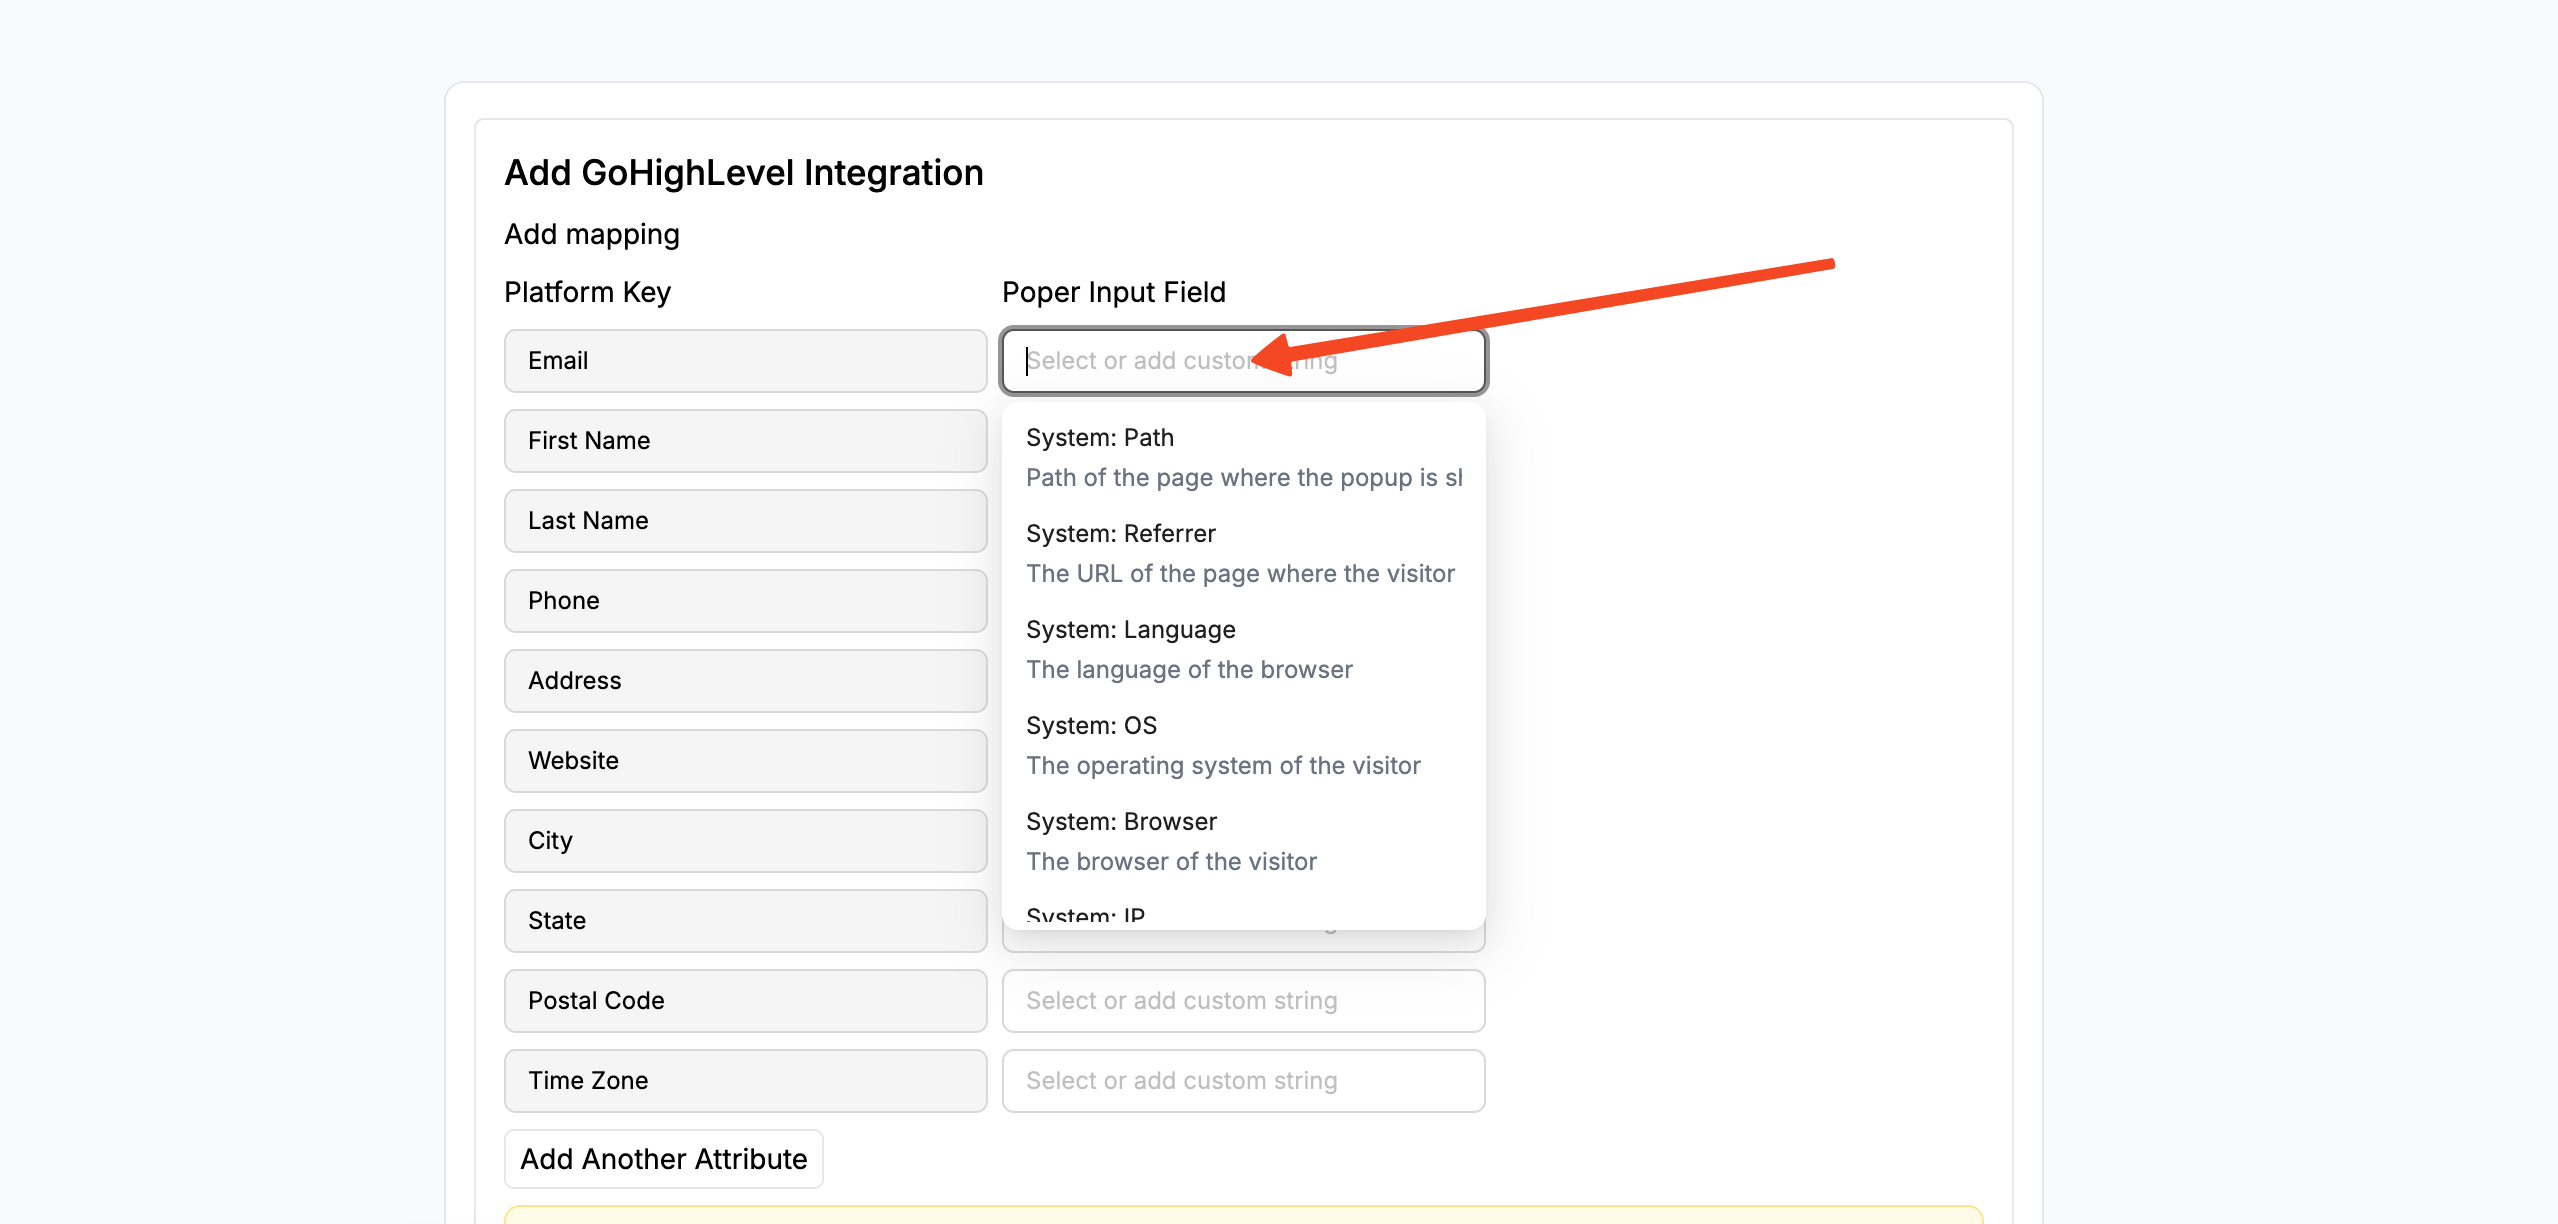Click the Phone platform key field
Screen dimensions: 2558x1224
[x=746, y=601]
